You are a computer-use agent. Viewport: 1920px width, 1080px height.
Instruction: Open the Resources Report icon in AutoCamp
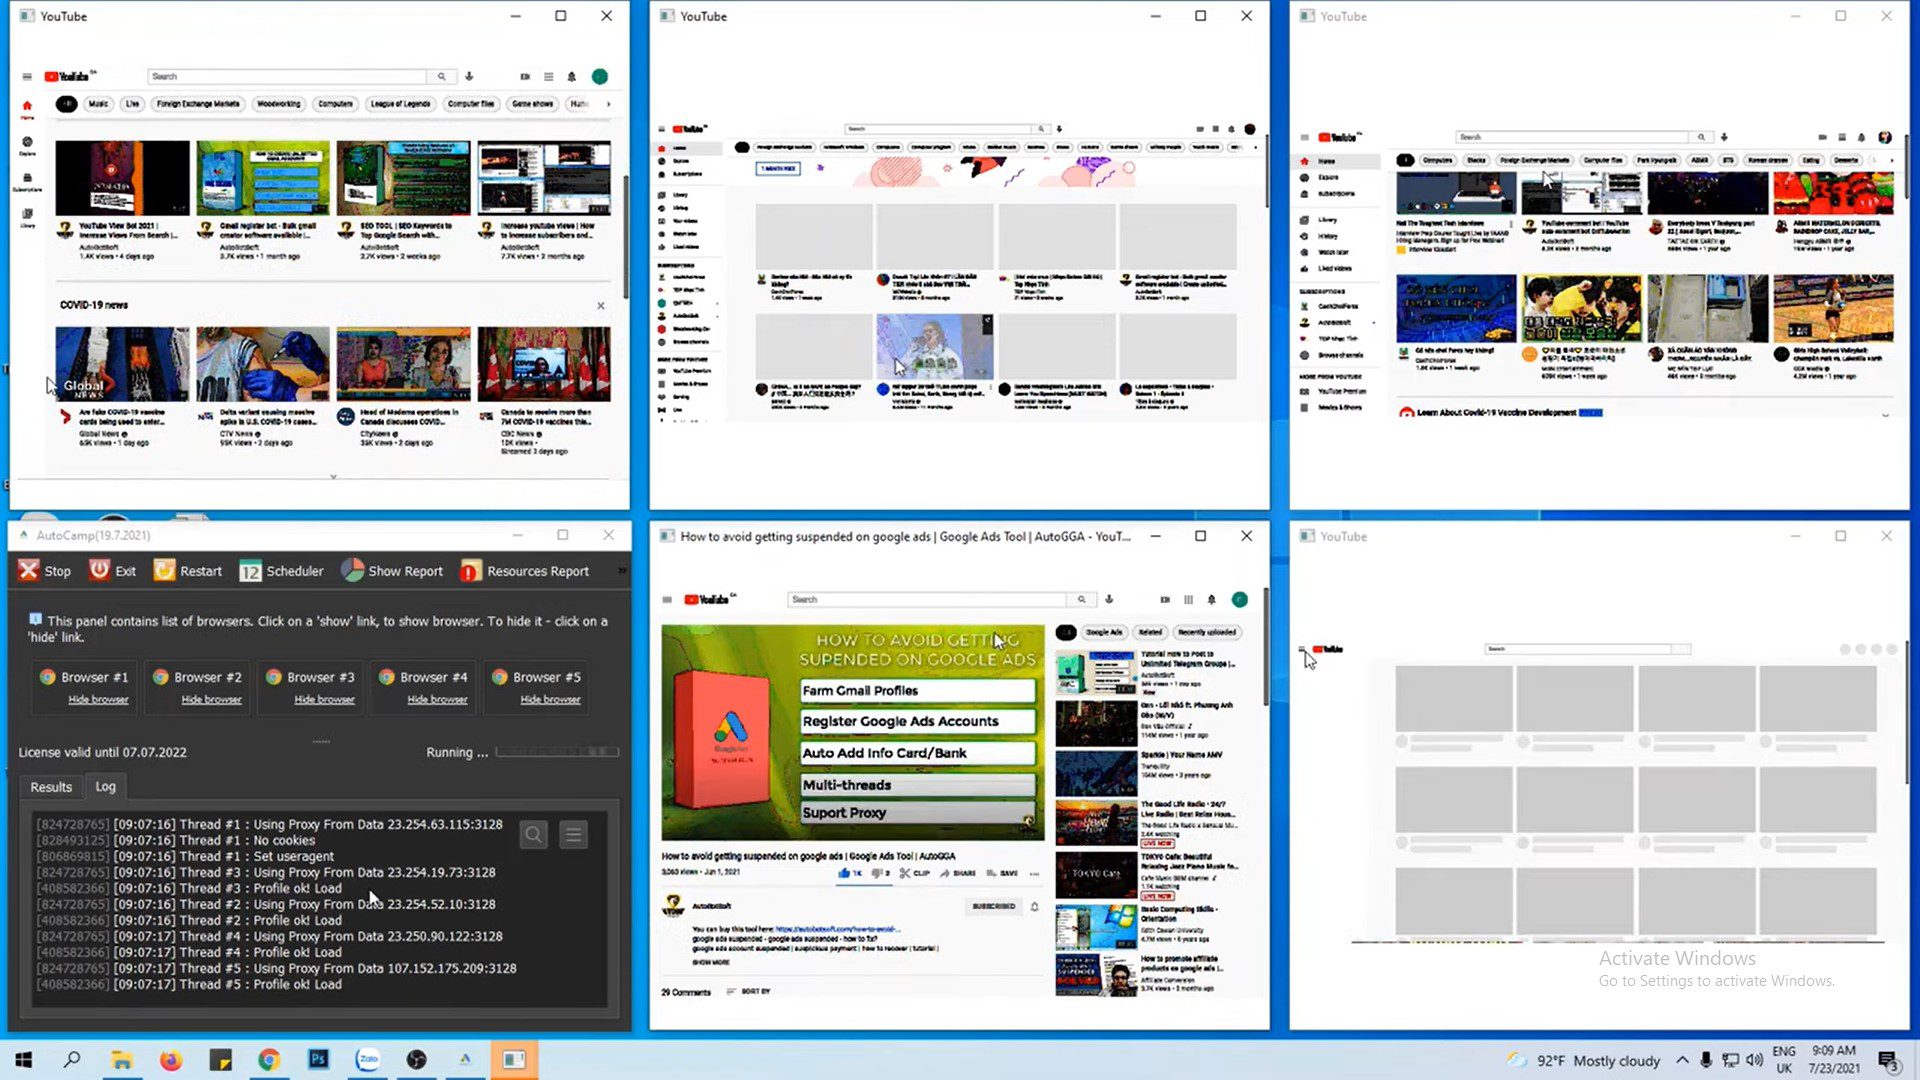[x=470, y=571]
